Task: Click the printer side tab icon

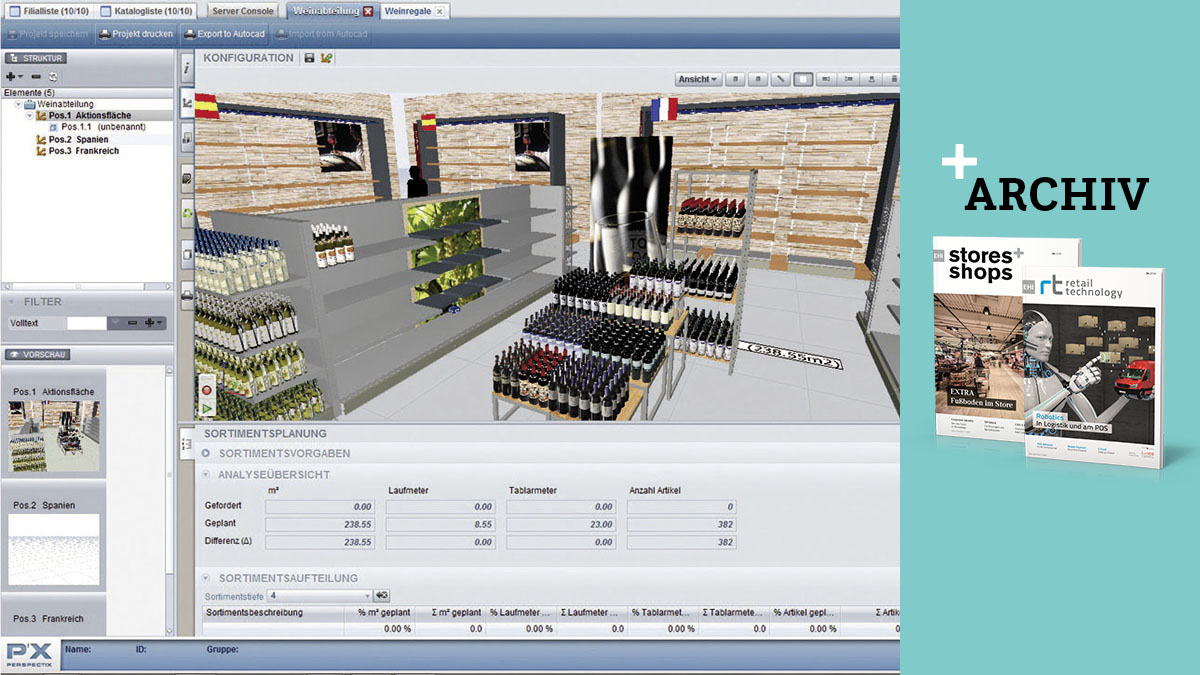Action: pyautogui.click(x=187, y=294)
